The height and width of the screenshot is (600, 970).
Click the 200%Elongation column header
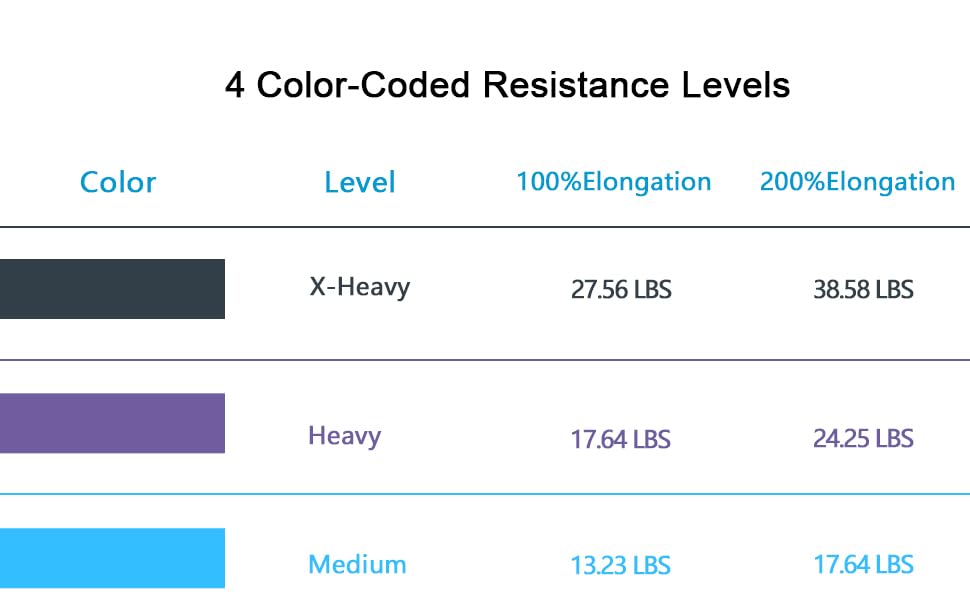point(857,182)
